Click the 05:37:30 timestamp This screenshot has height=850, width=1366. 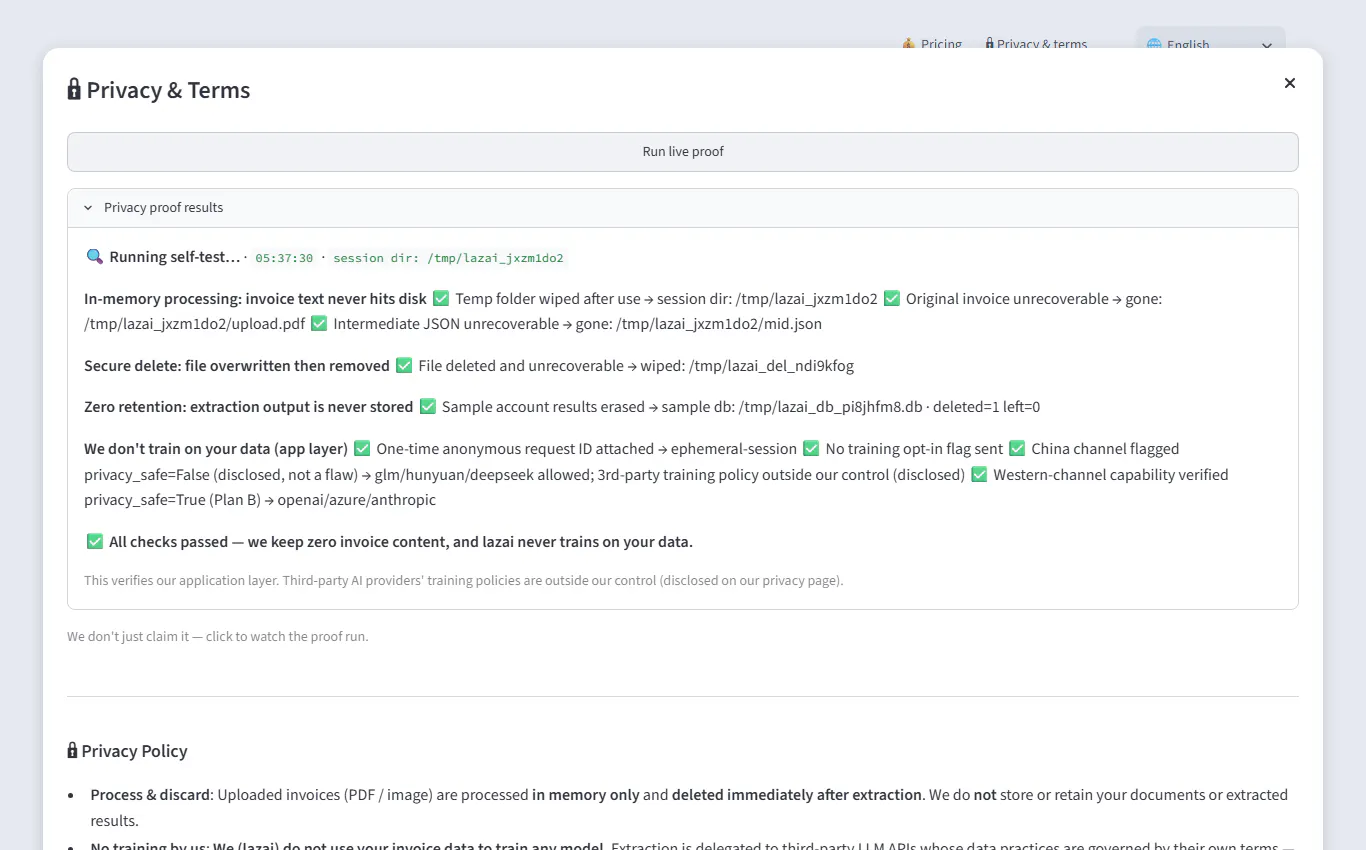[x=284, y=258]
